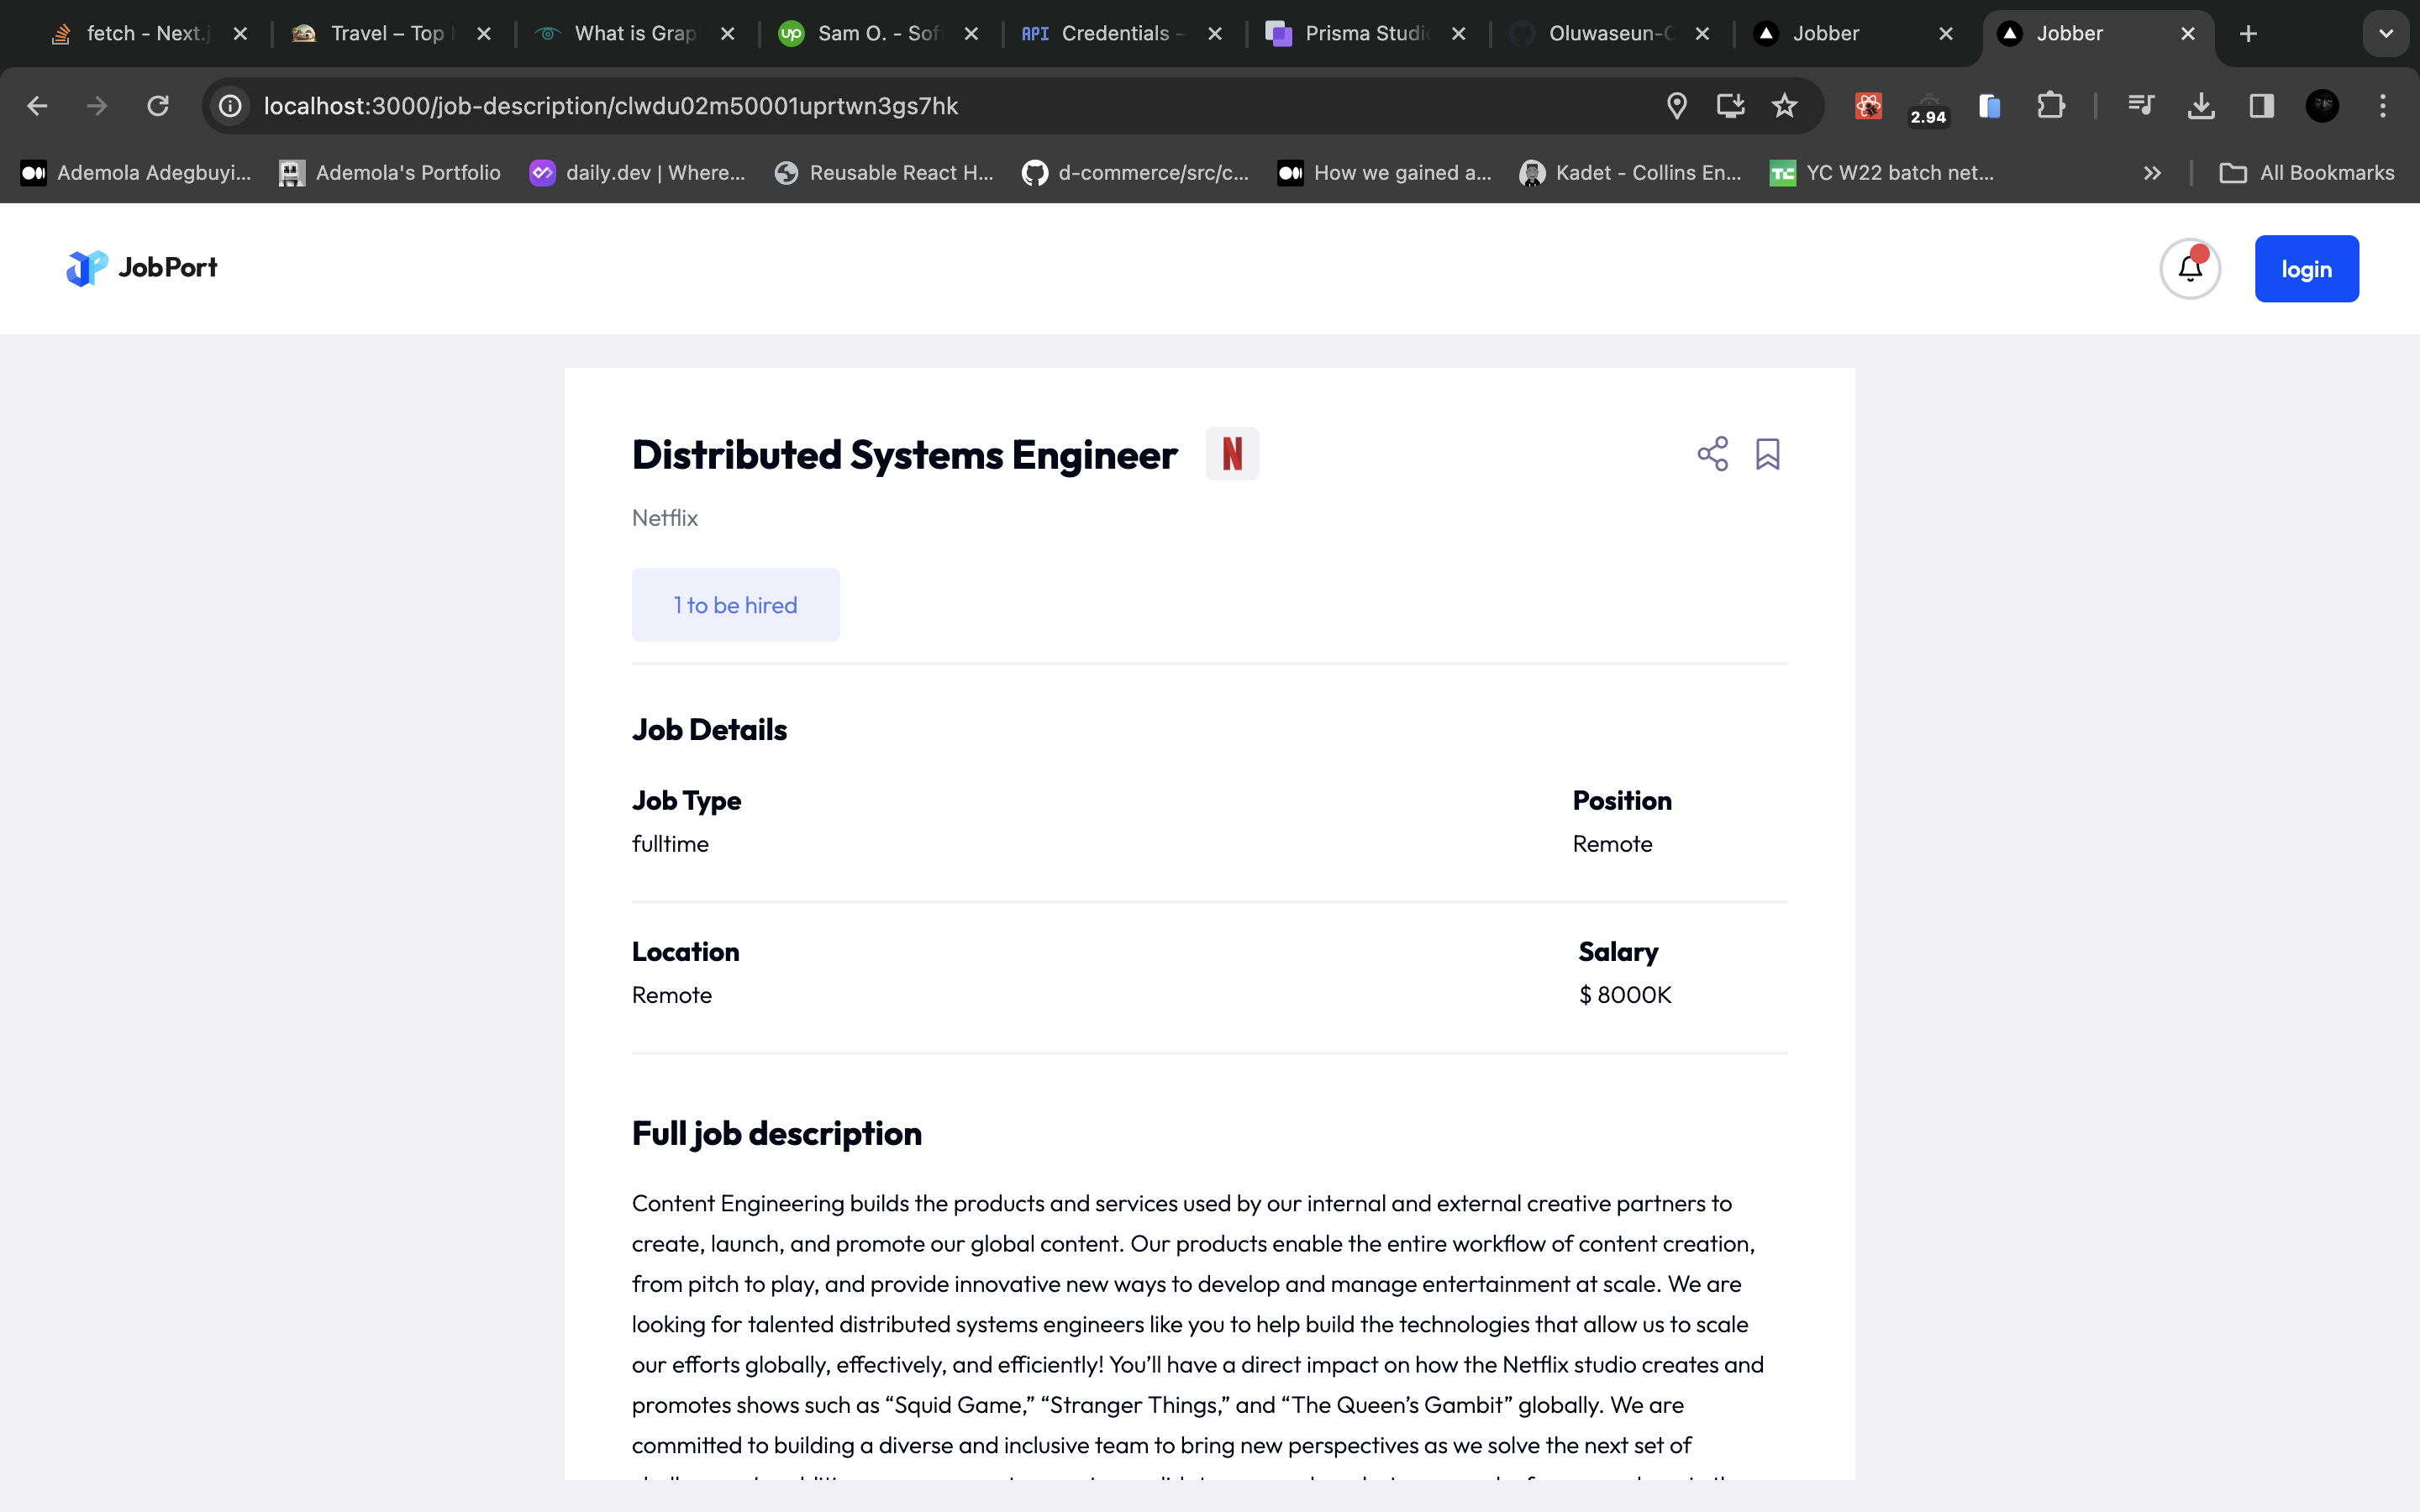The height and width of the screenshot is (1512, 2420).
Task: Click the '1 to be hired' badge
Action: tap(735, 605)
